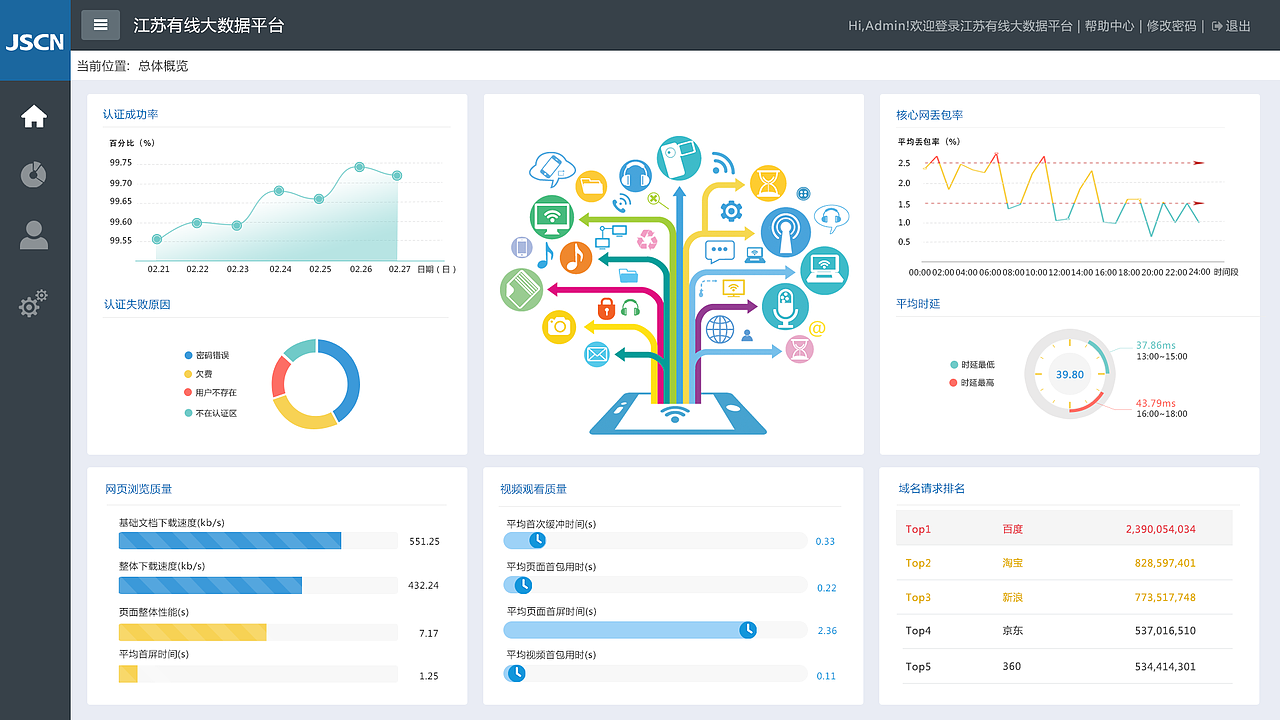Click the yellow folder circle icon
Image resolution: width=1280 pixels, height=720 pixels.
[x=592, y=185]
